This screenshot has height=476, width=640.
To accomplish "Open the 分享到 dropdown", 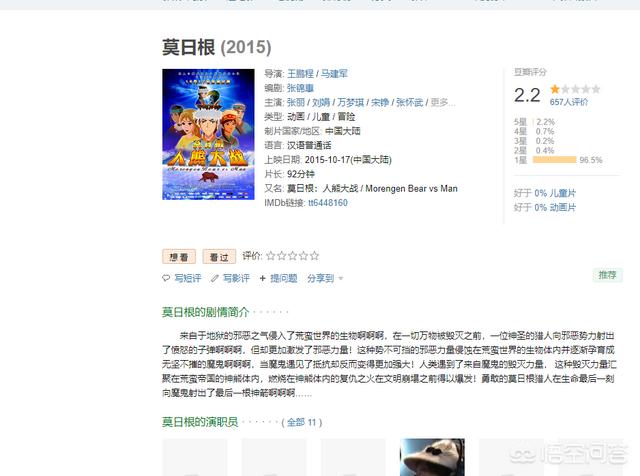I will coord(325,278).
